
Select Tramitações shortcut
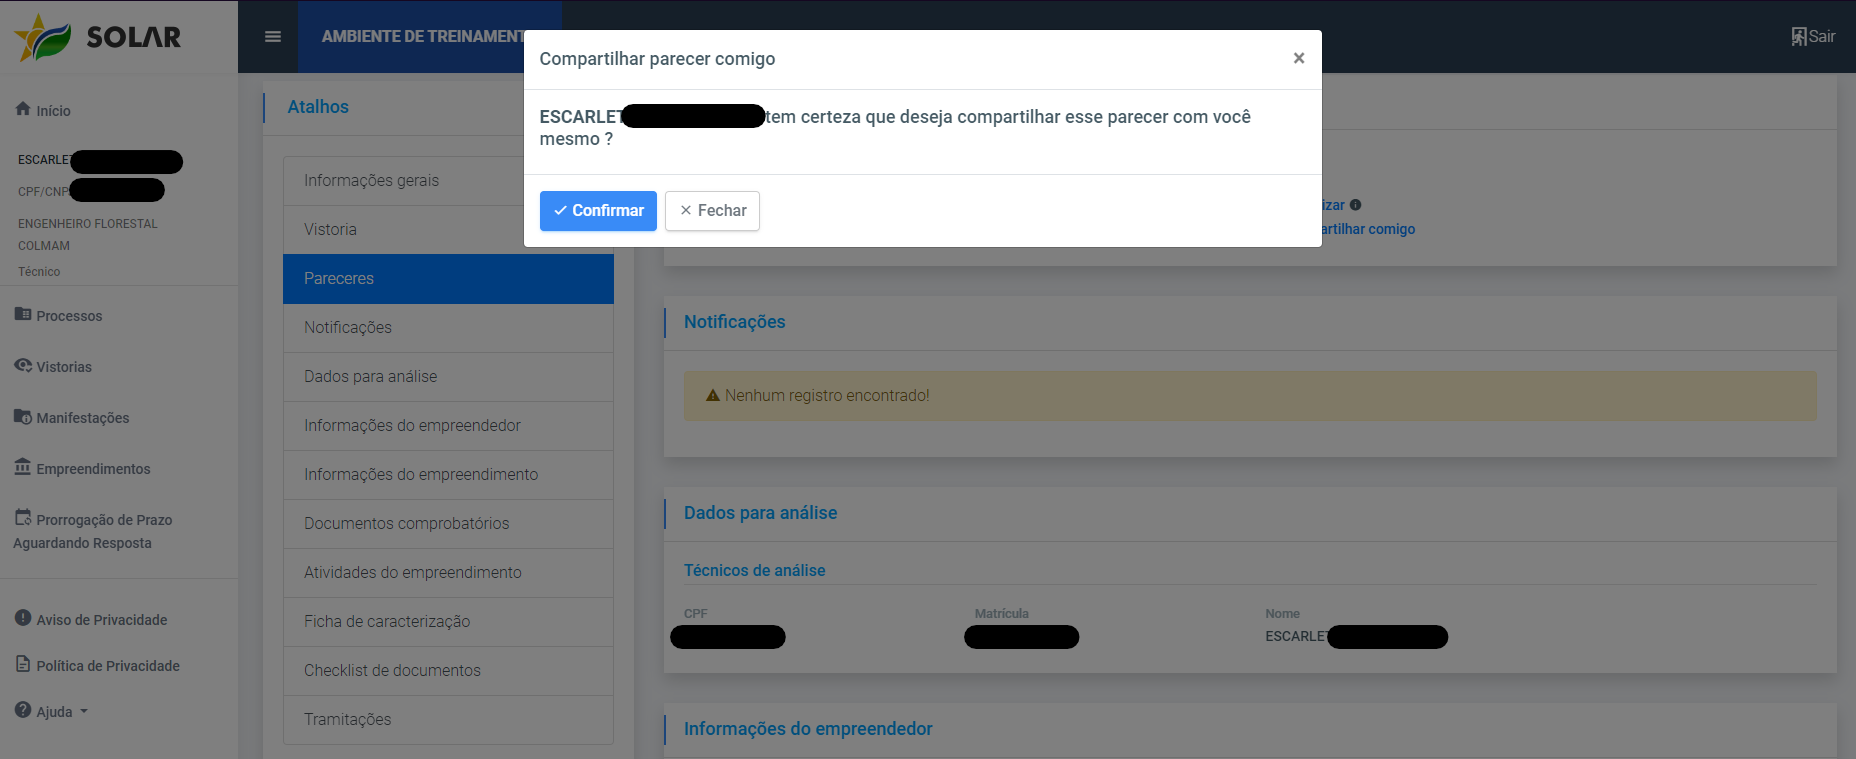[x=448, y=720]
